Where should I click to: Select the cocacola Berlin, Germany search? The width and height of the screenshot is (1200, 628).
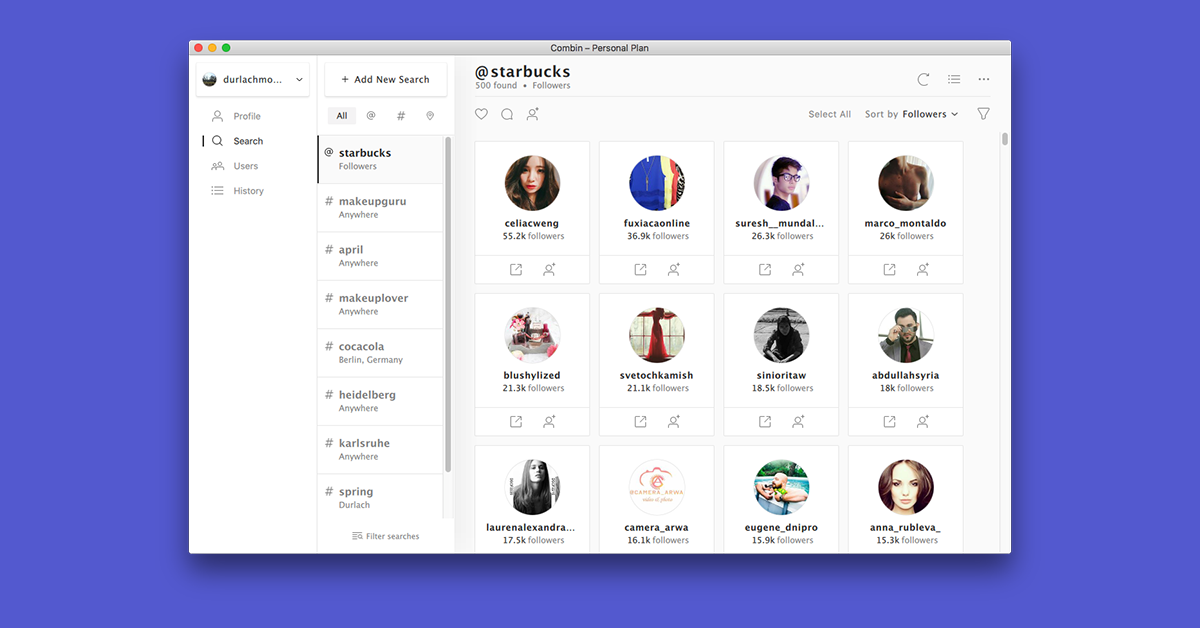[381, 352]
